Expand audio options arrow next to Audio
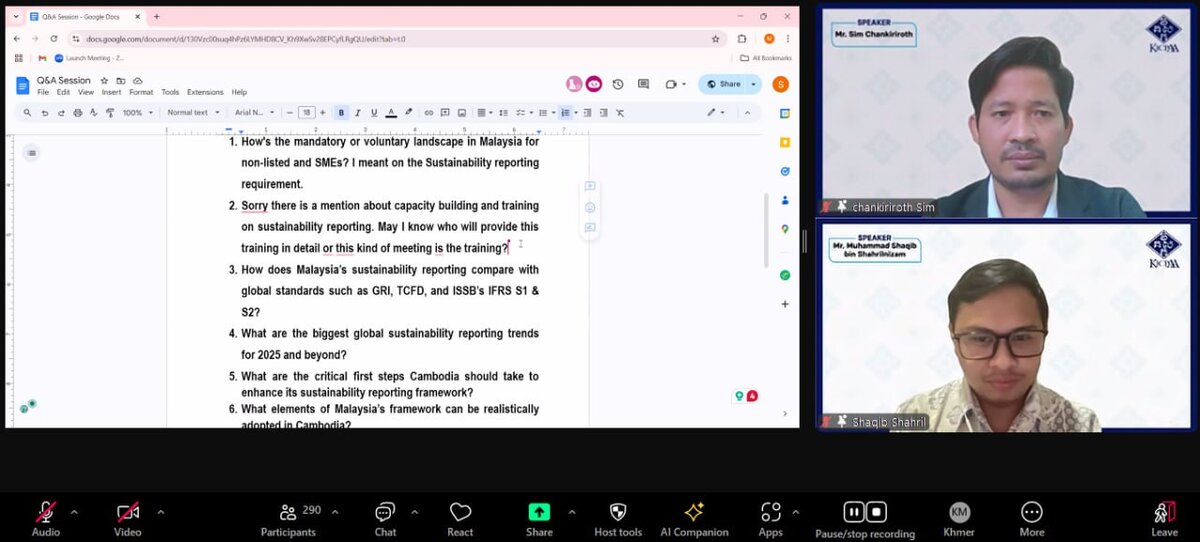Viewport: 1200px width, 542px height. (74, 511)
